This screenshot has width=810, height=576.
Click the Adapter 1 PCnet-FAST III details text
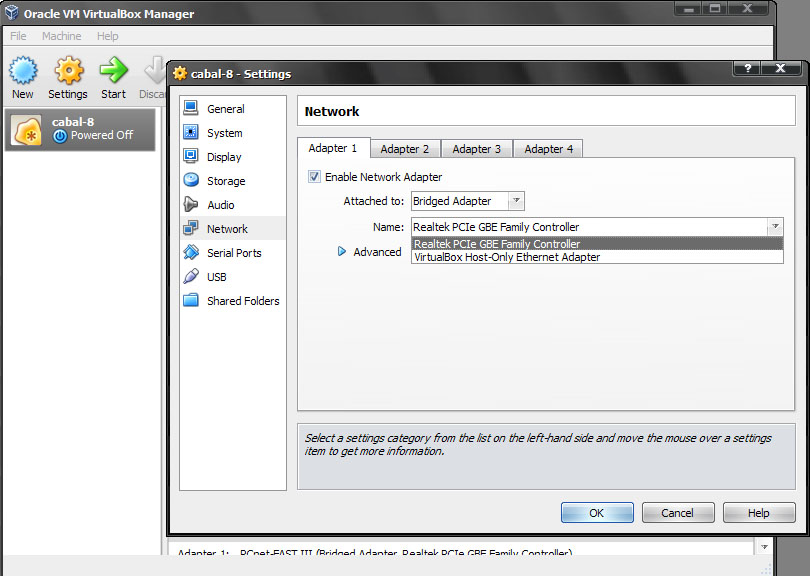point(375,552)
